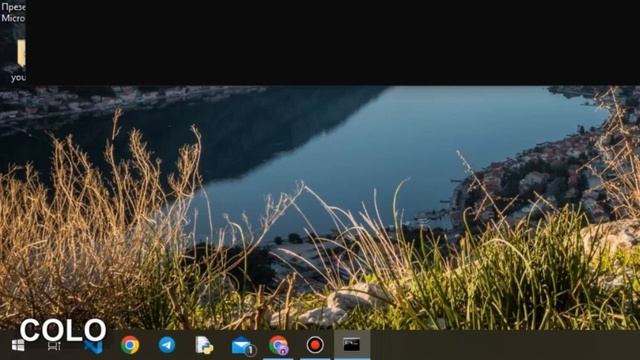Open the screen recorder red-dot icon

[x=315, y=345]
